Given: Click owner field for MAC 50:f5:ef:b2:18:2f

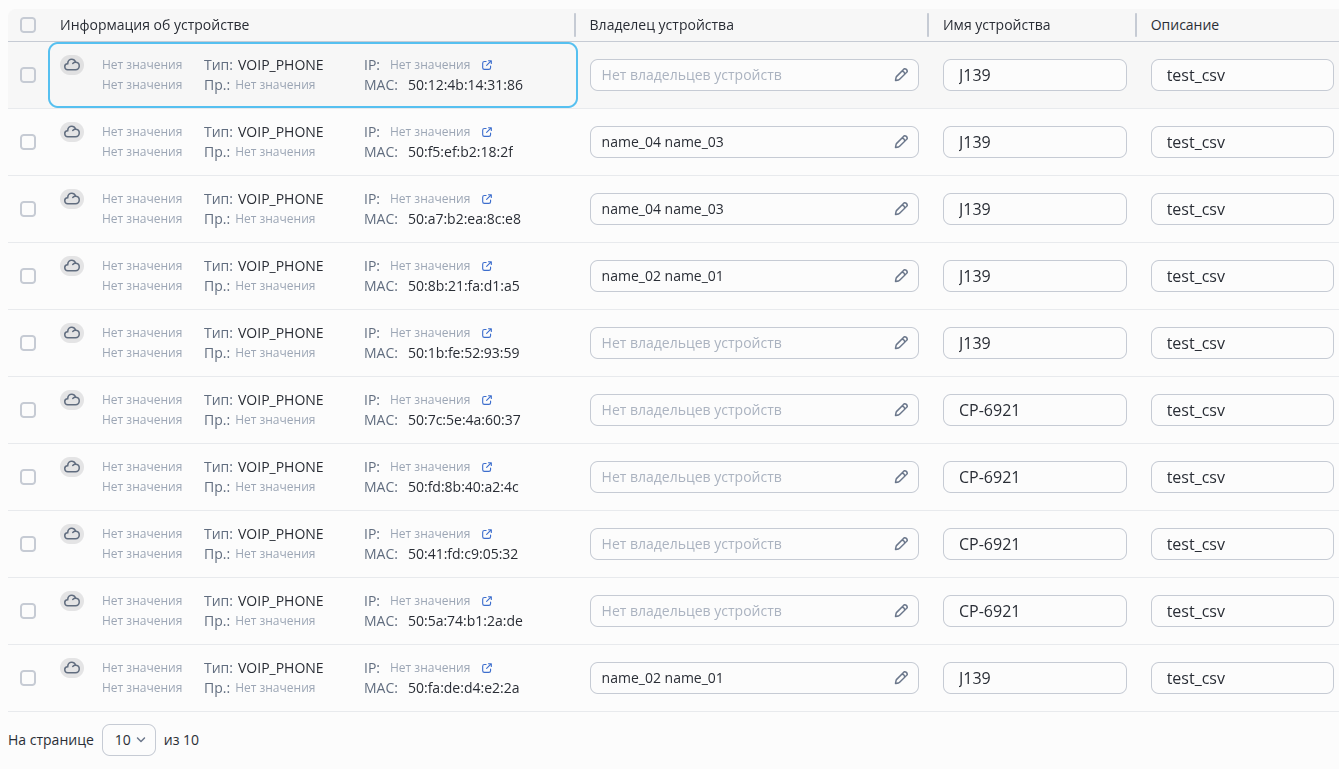Looking at the screenshot, I should (x=754, y=142).
